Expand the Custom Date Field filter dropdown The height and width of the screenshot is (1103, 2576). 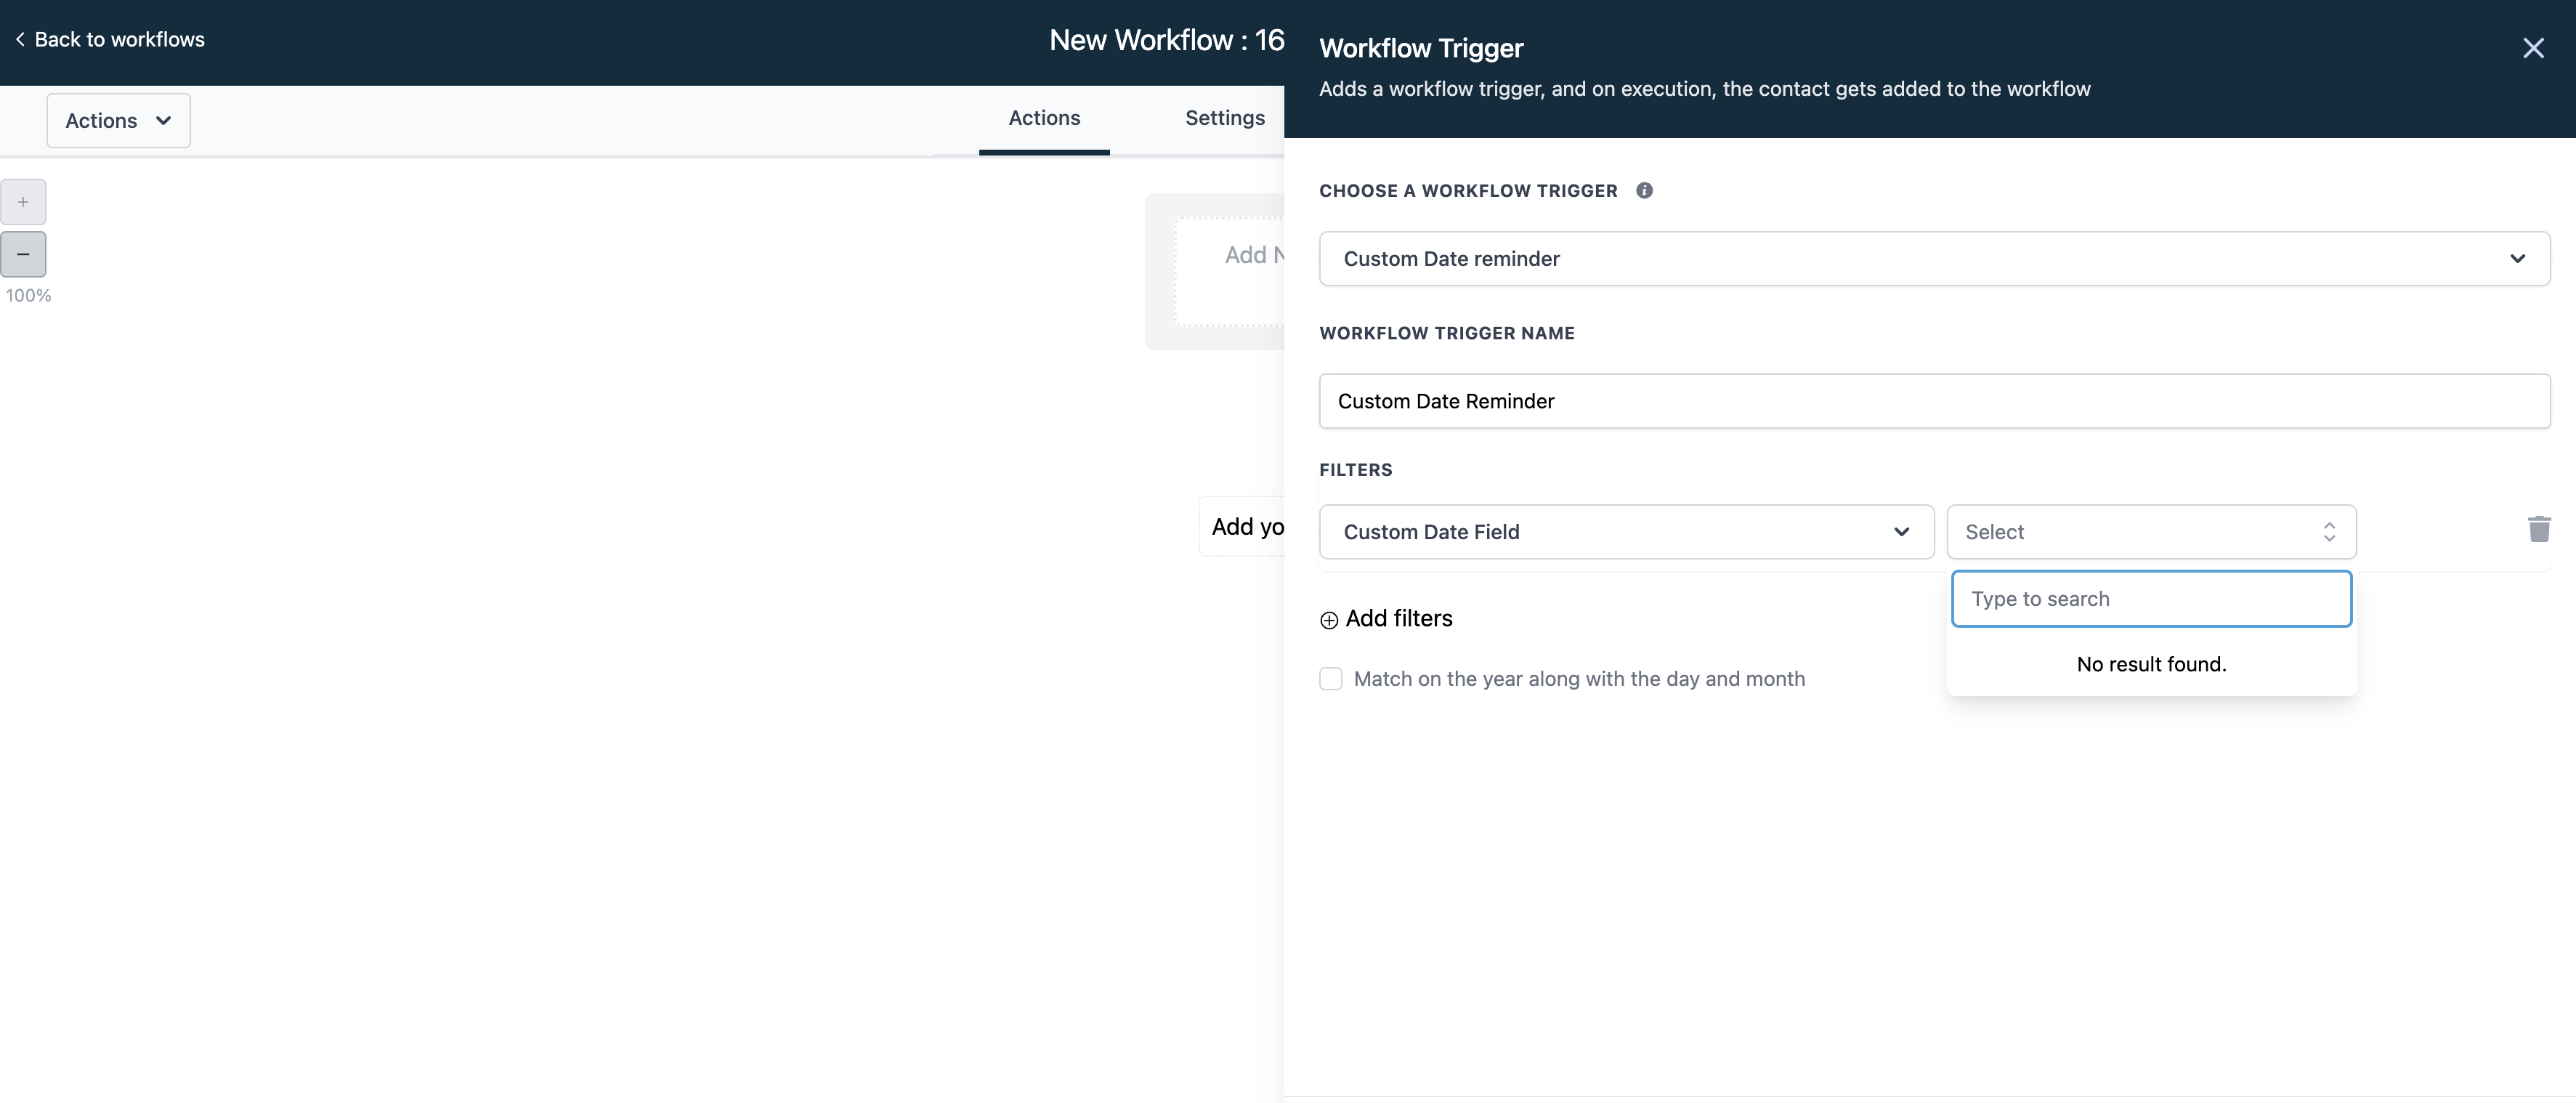1626,532
